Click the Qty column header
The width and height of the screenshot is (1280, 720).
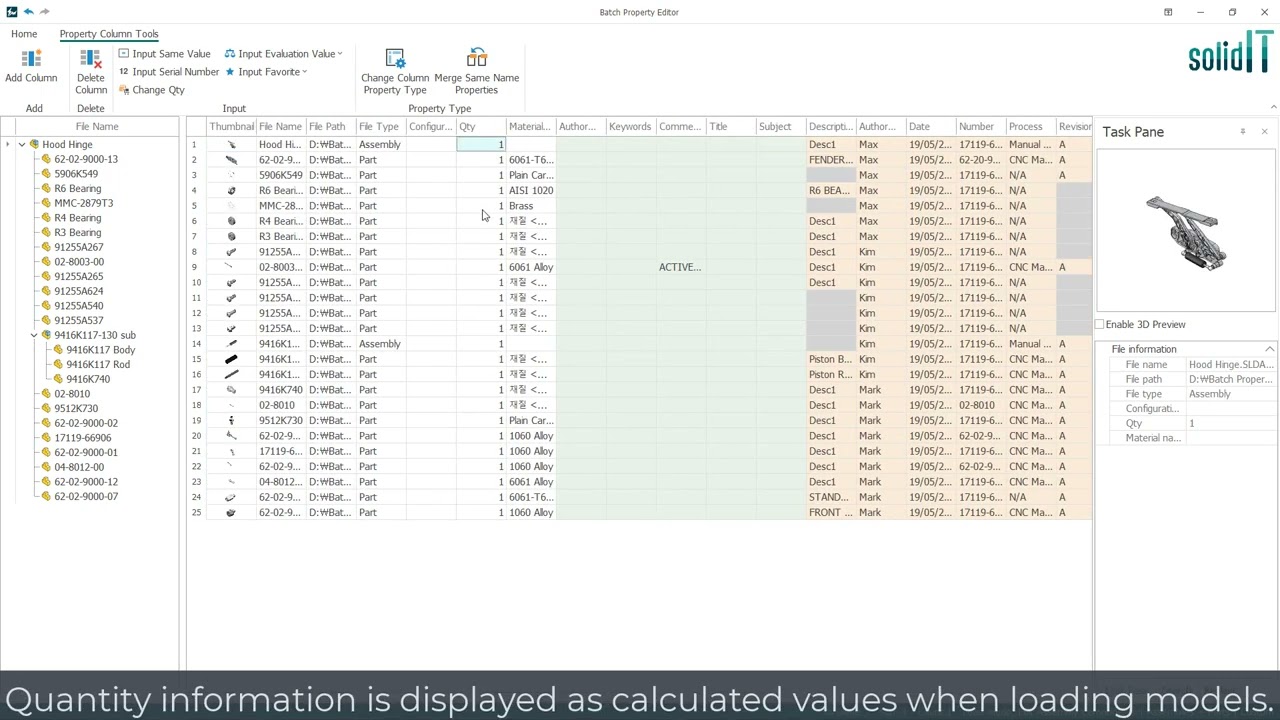point(481,127)
